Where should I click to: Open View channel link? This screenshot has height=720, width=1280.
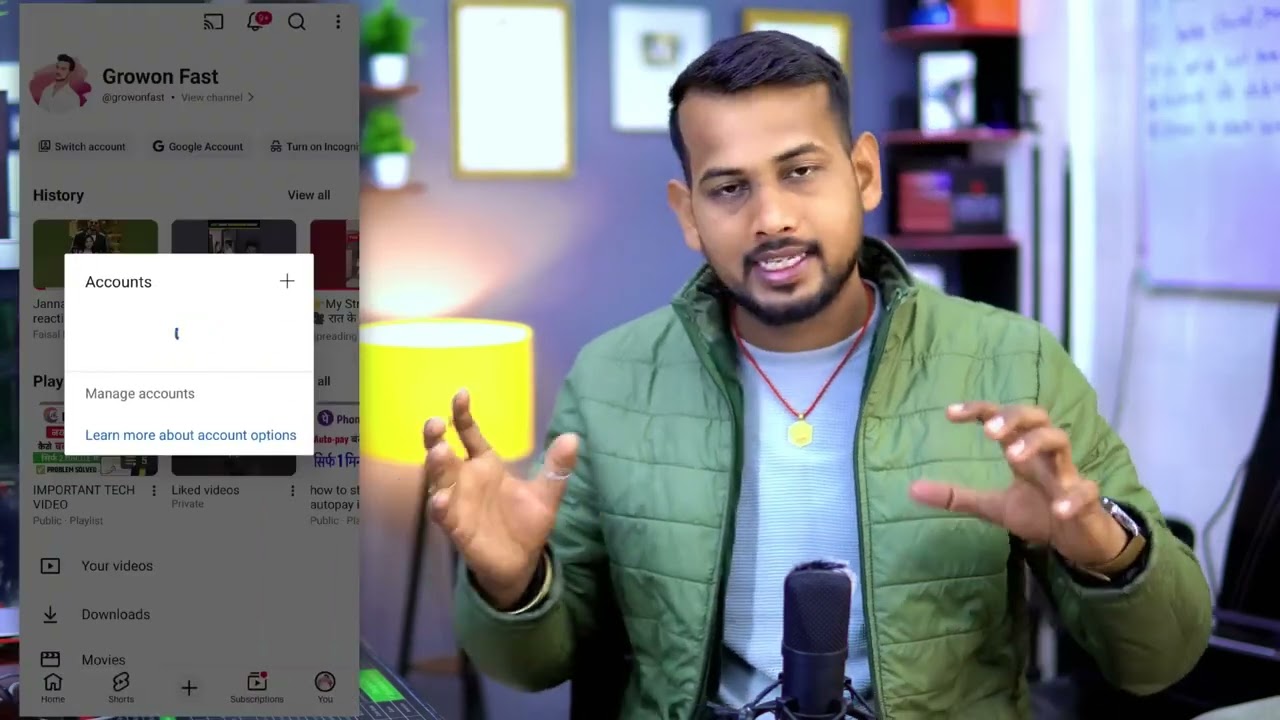coord(217,97)
